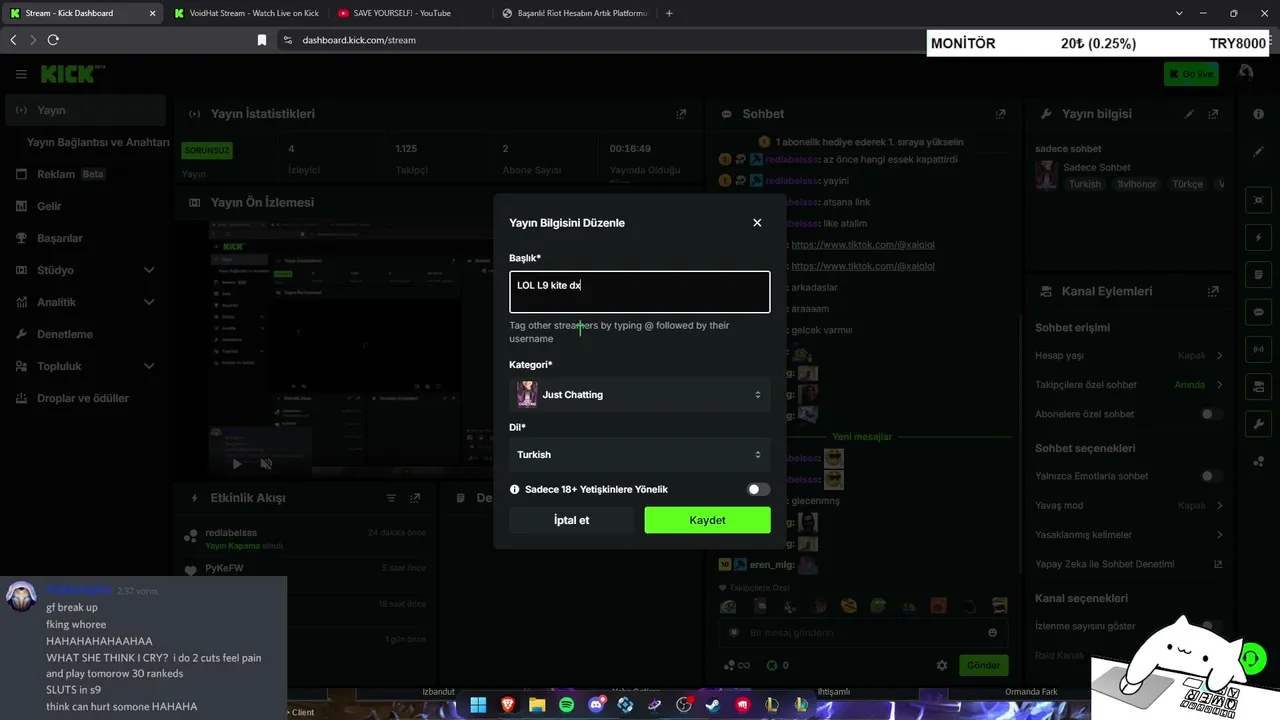
Task: Open File Explorer from taskbar
Action: pos(537,704)
